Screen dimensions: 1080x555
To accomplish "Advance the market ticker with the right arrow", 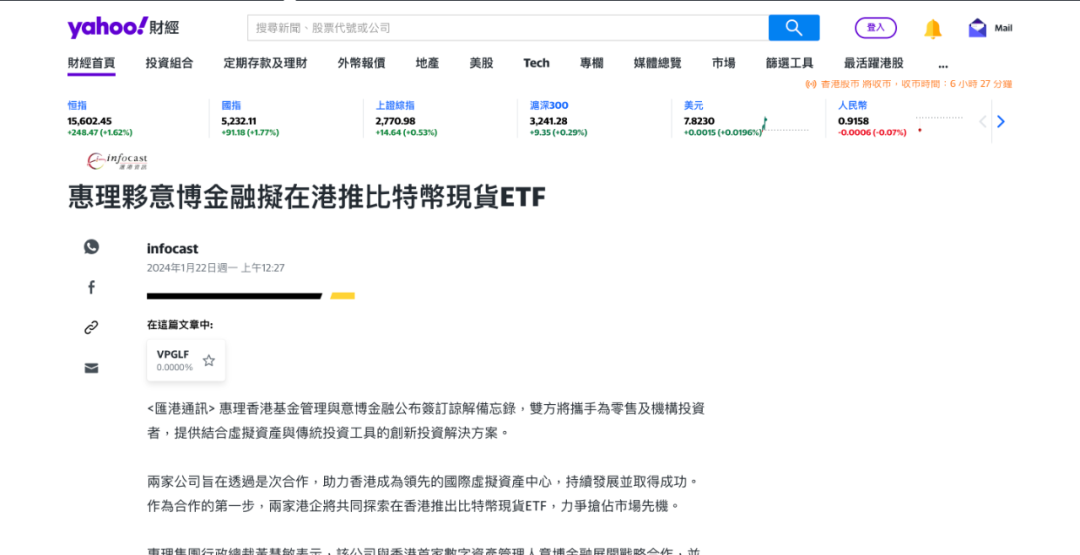I will tap(1001, 122).
